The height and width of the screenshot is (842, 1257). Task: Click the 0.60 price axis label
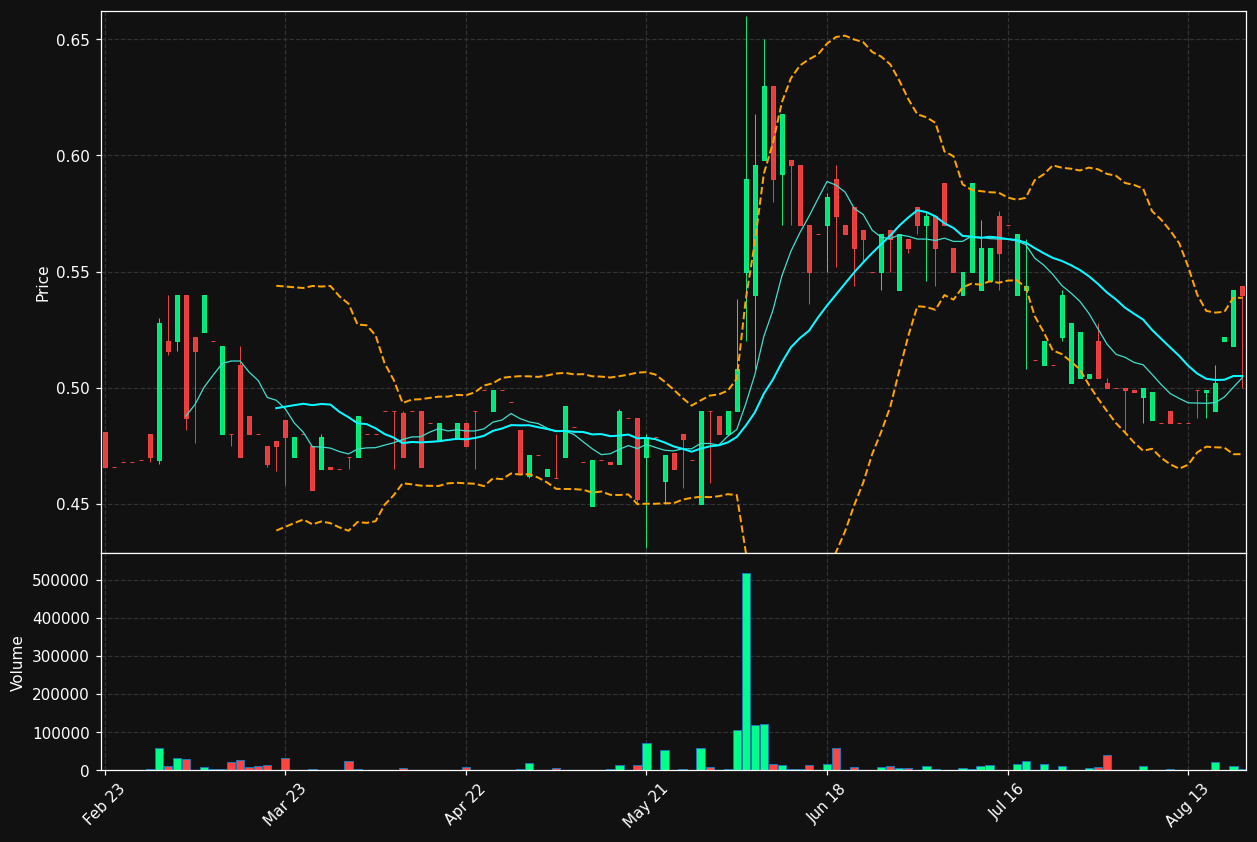click(x=73, y=156)
